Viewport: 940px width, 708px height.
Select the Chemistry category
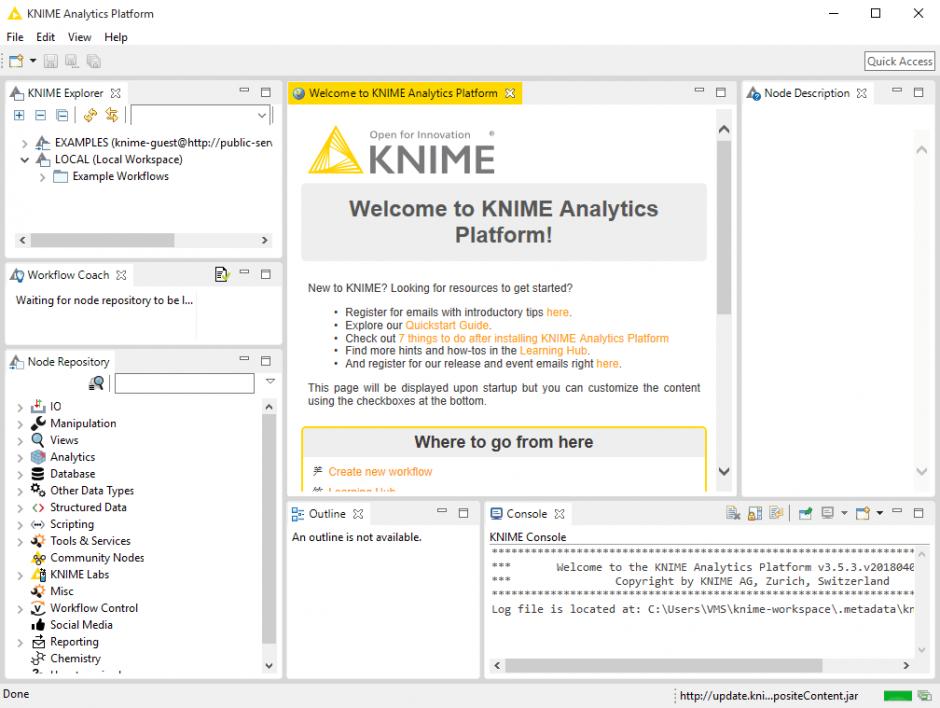[76, 658]
